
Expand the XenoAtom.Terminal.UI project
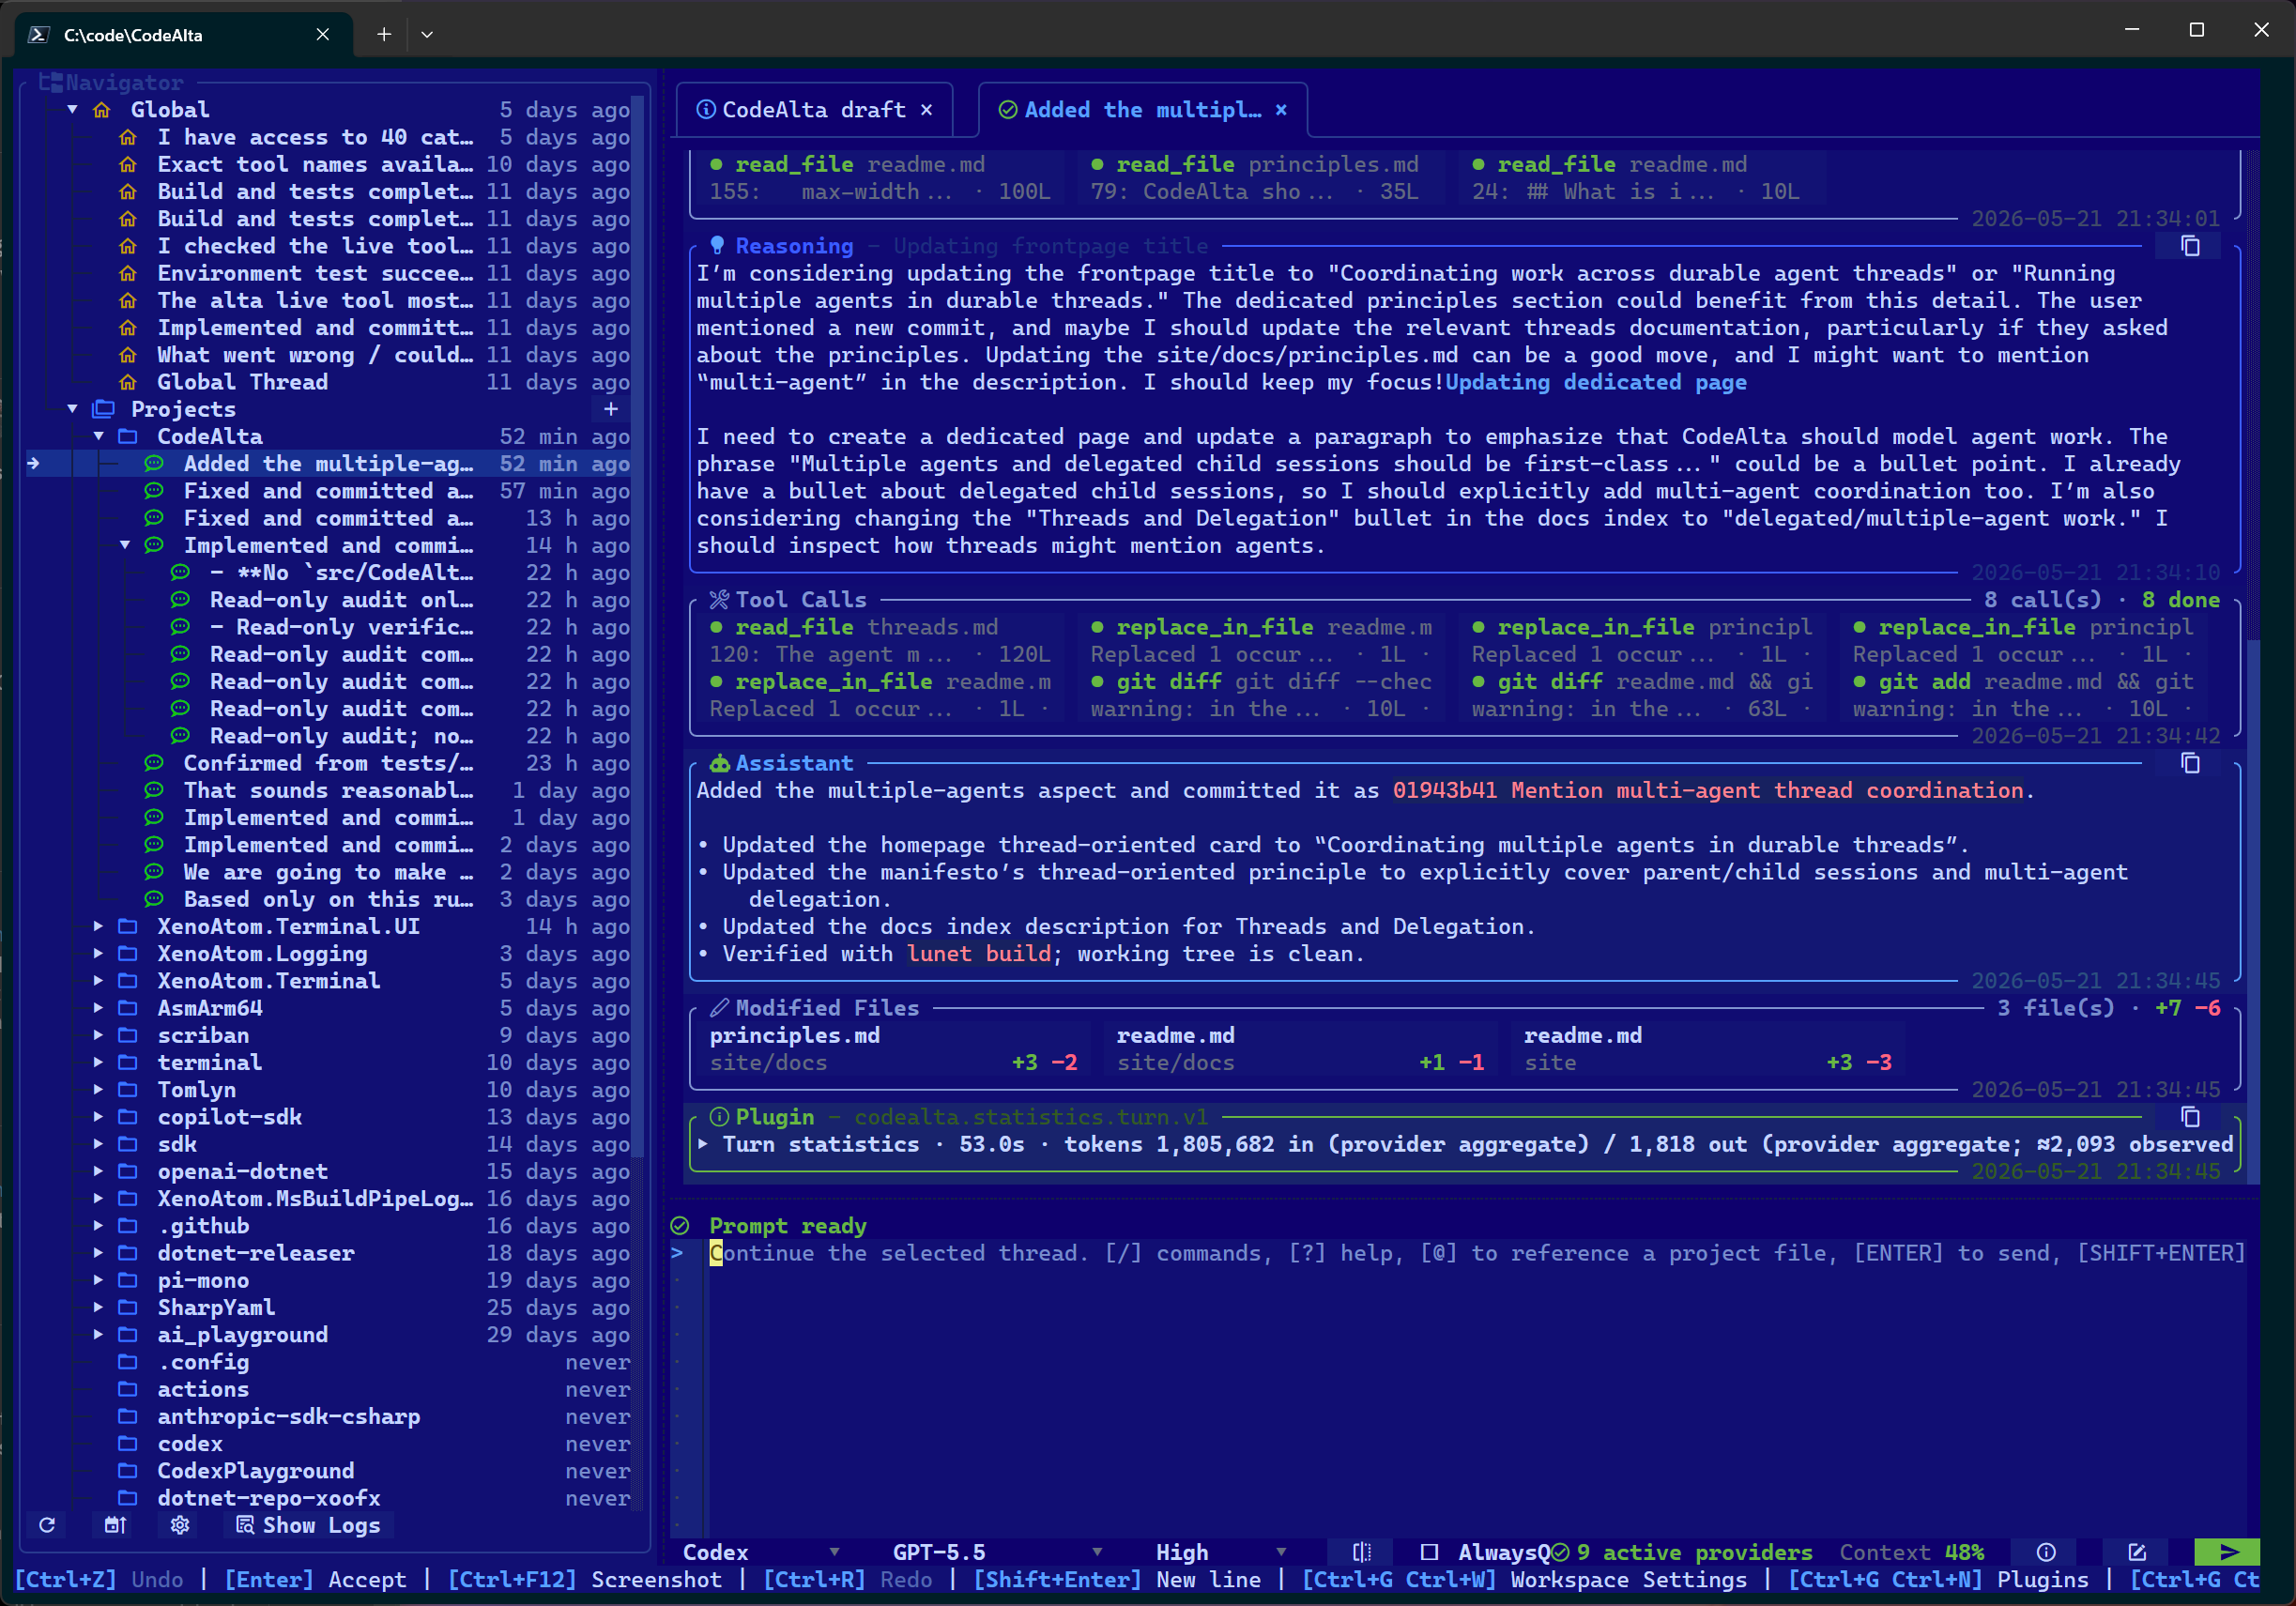pyautogui.click(x=98, y=925)
